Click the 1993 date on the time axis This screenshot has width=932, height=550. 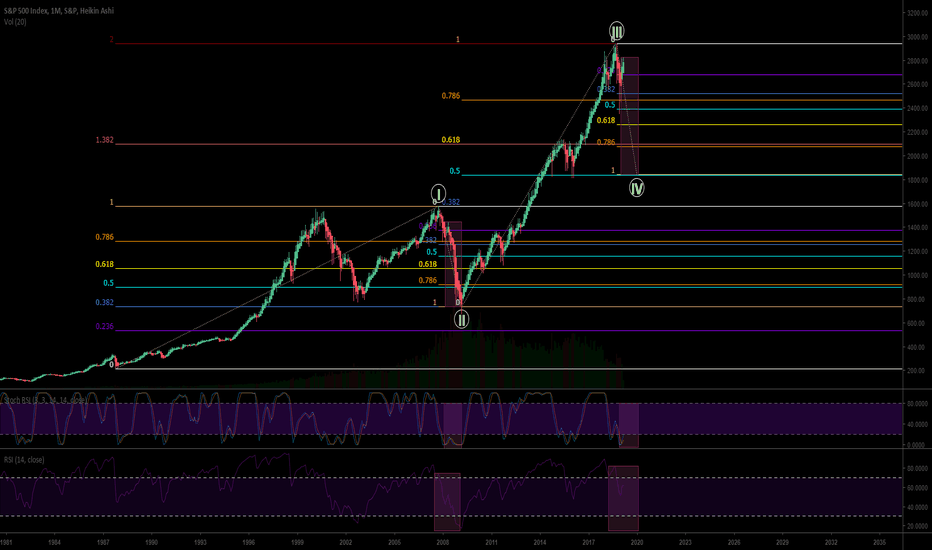[x=200, y=542]
